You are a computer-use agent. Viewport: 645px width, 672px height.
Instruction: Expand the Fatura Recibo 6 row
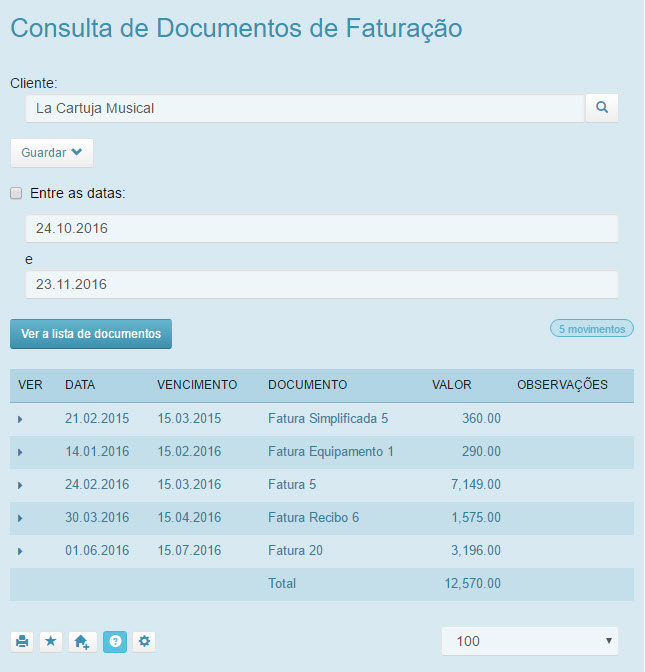click(x=20, y=518)
